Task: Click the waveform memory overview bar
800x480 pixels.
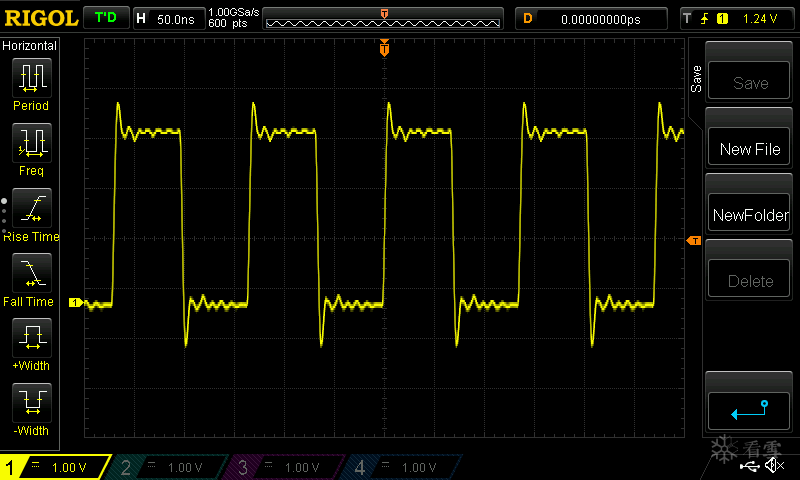Action: (x=383, y=19)
